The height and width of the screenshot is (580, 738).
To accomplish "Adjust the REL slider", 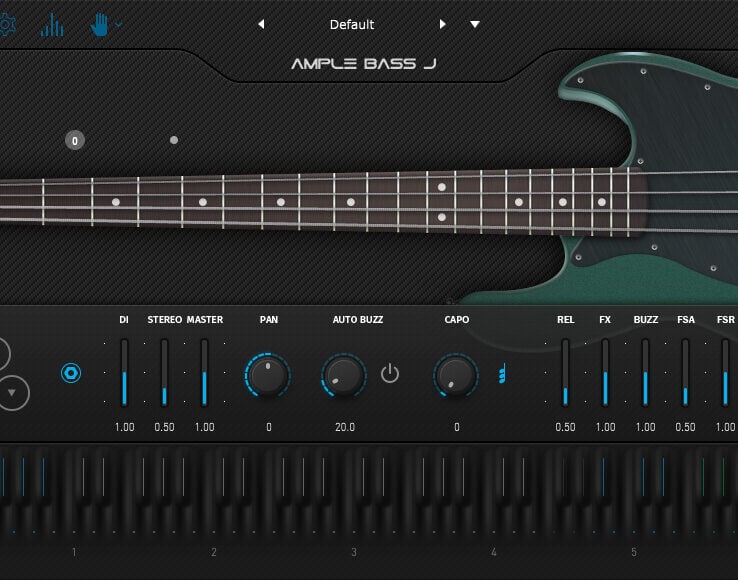I will click(565, 372).
